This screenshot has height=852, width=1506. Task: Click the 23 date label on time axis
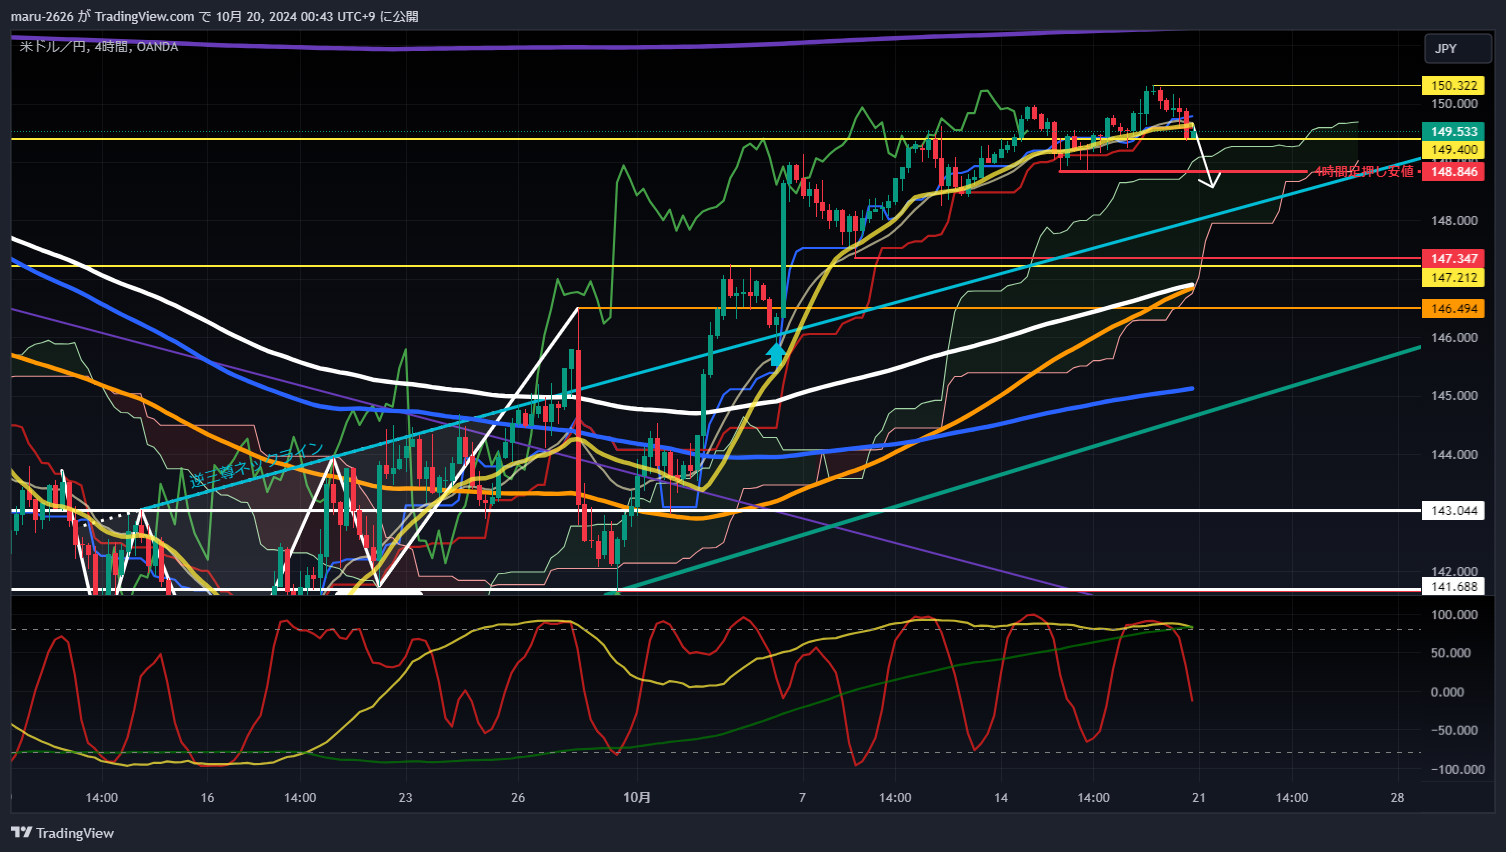click(405, 797)
